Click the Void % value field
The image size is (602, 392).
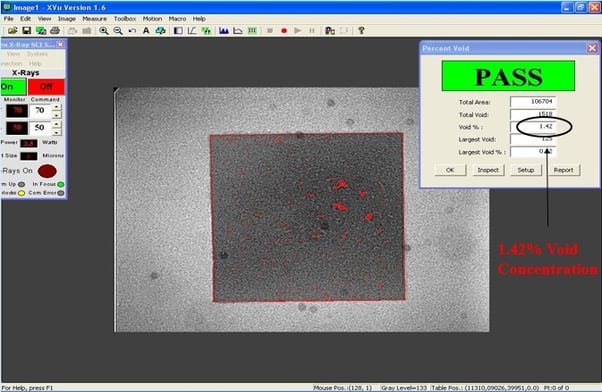click(x=533, y=127)
